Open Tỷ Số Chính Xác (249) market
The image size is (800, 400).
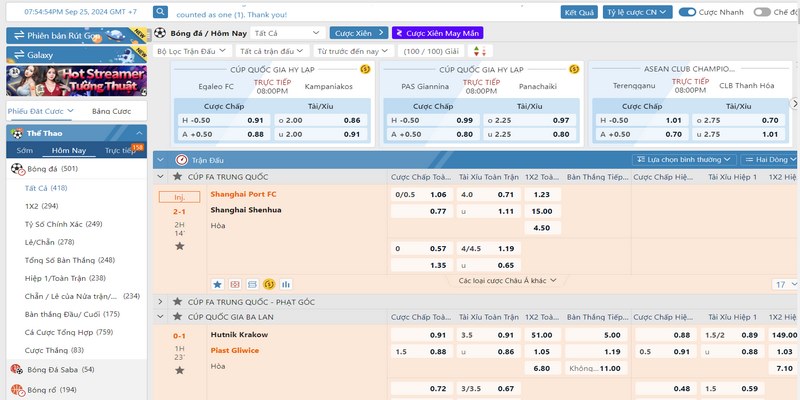63,224
